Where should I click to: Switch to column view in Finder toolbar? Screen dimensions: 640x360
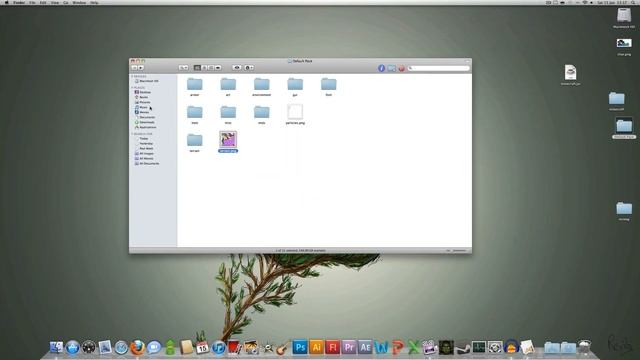[211, 68]
